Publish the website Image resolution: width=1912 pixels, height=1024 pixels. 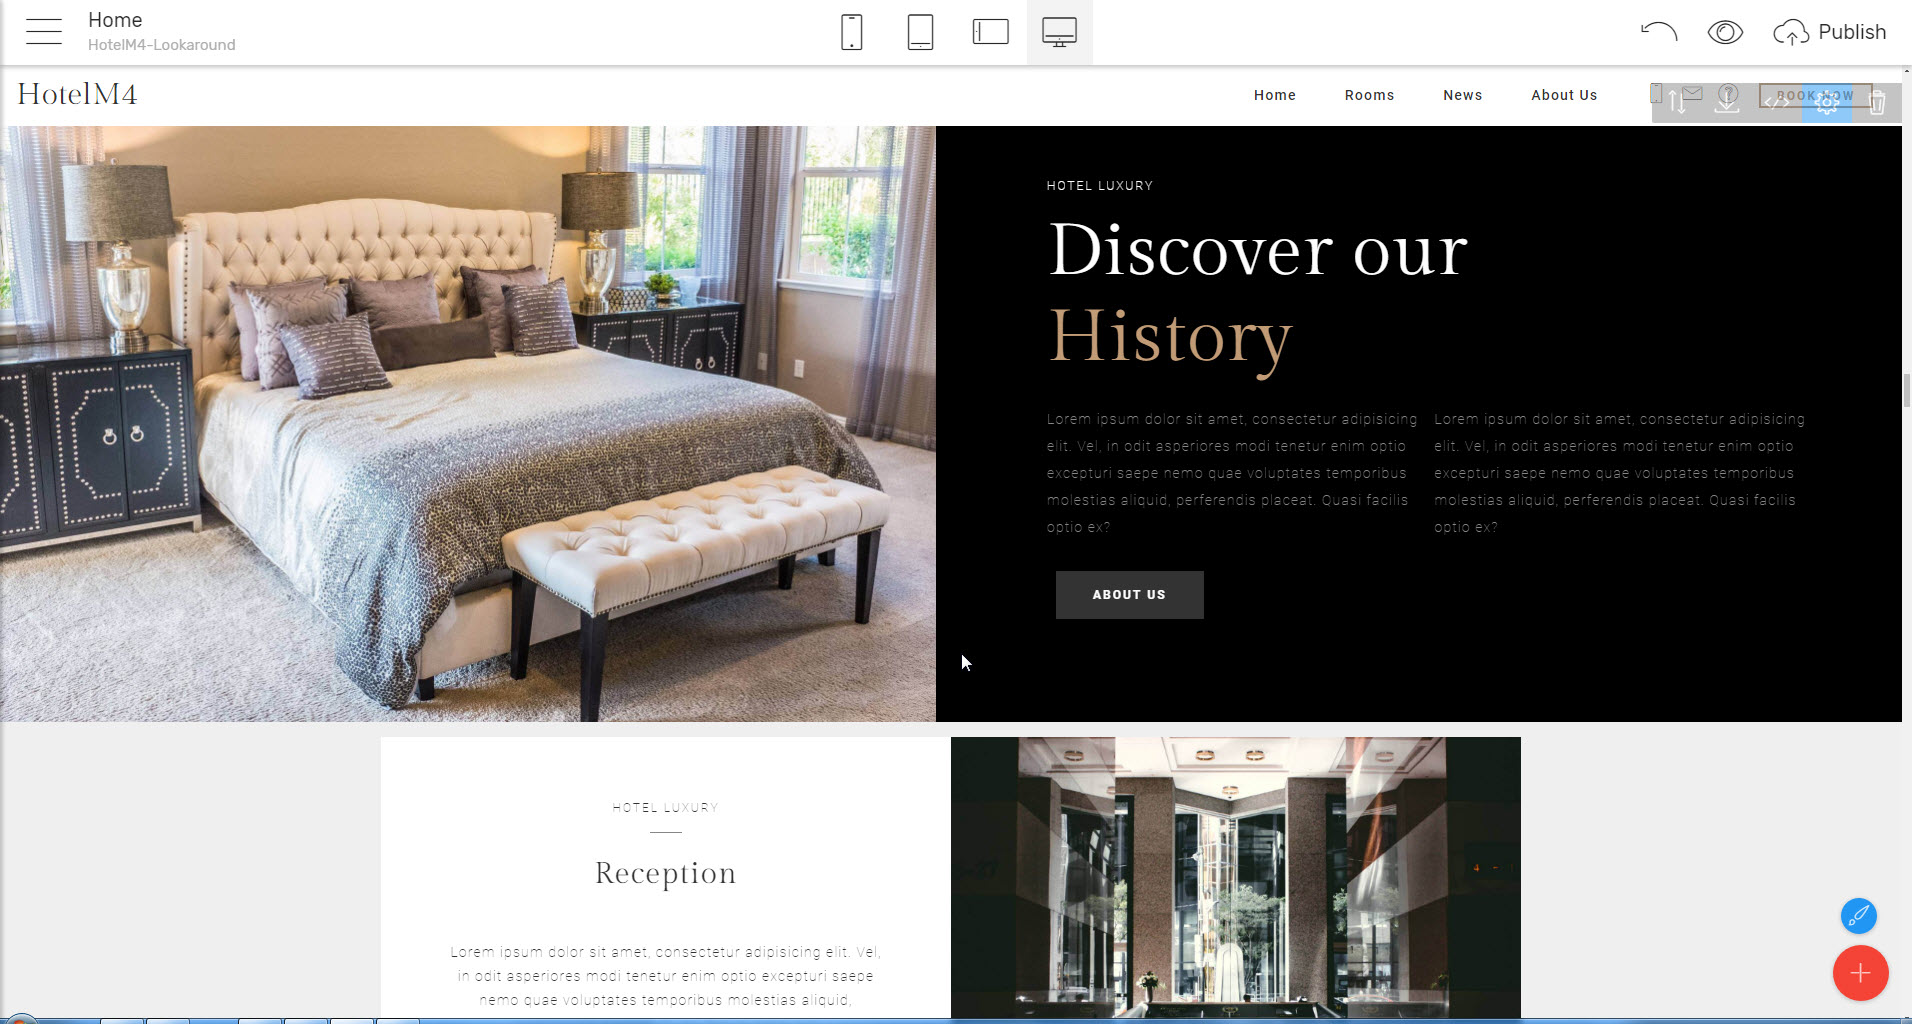point(1830,32)
